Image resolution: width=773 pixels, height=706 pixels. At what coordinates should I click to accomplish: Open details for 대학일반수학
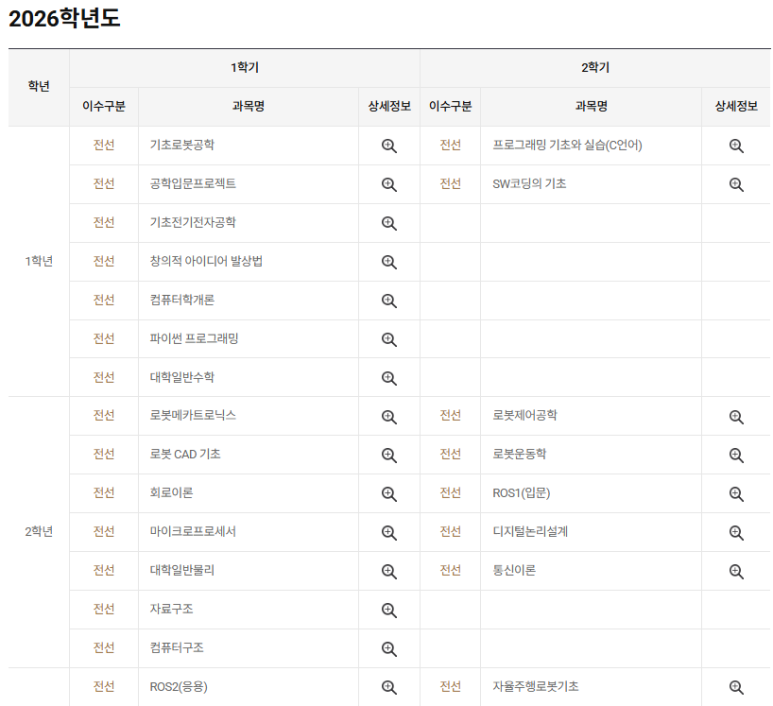[389, 378]
